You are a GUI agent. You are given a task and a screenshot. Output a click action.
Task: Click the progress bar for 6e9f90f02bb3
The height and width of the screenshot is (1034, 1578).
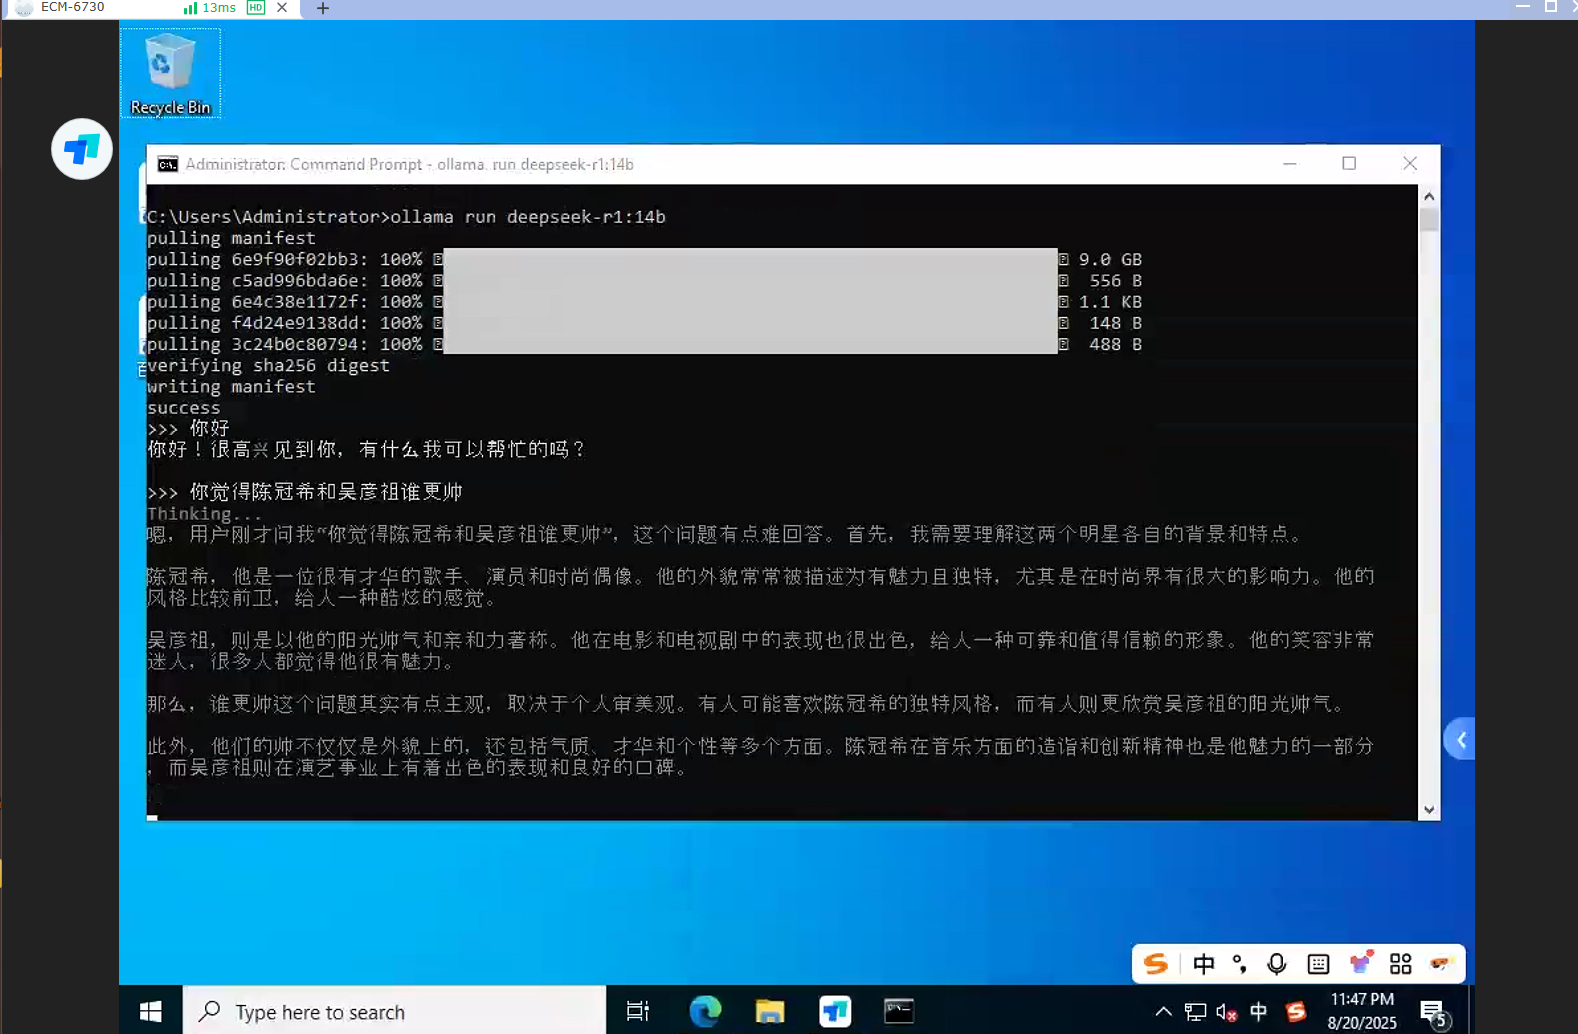[750, 259]
